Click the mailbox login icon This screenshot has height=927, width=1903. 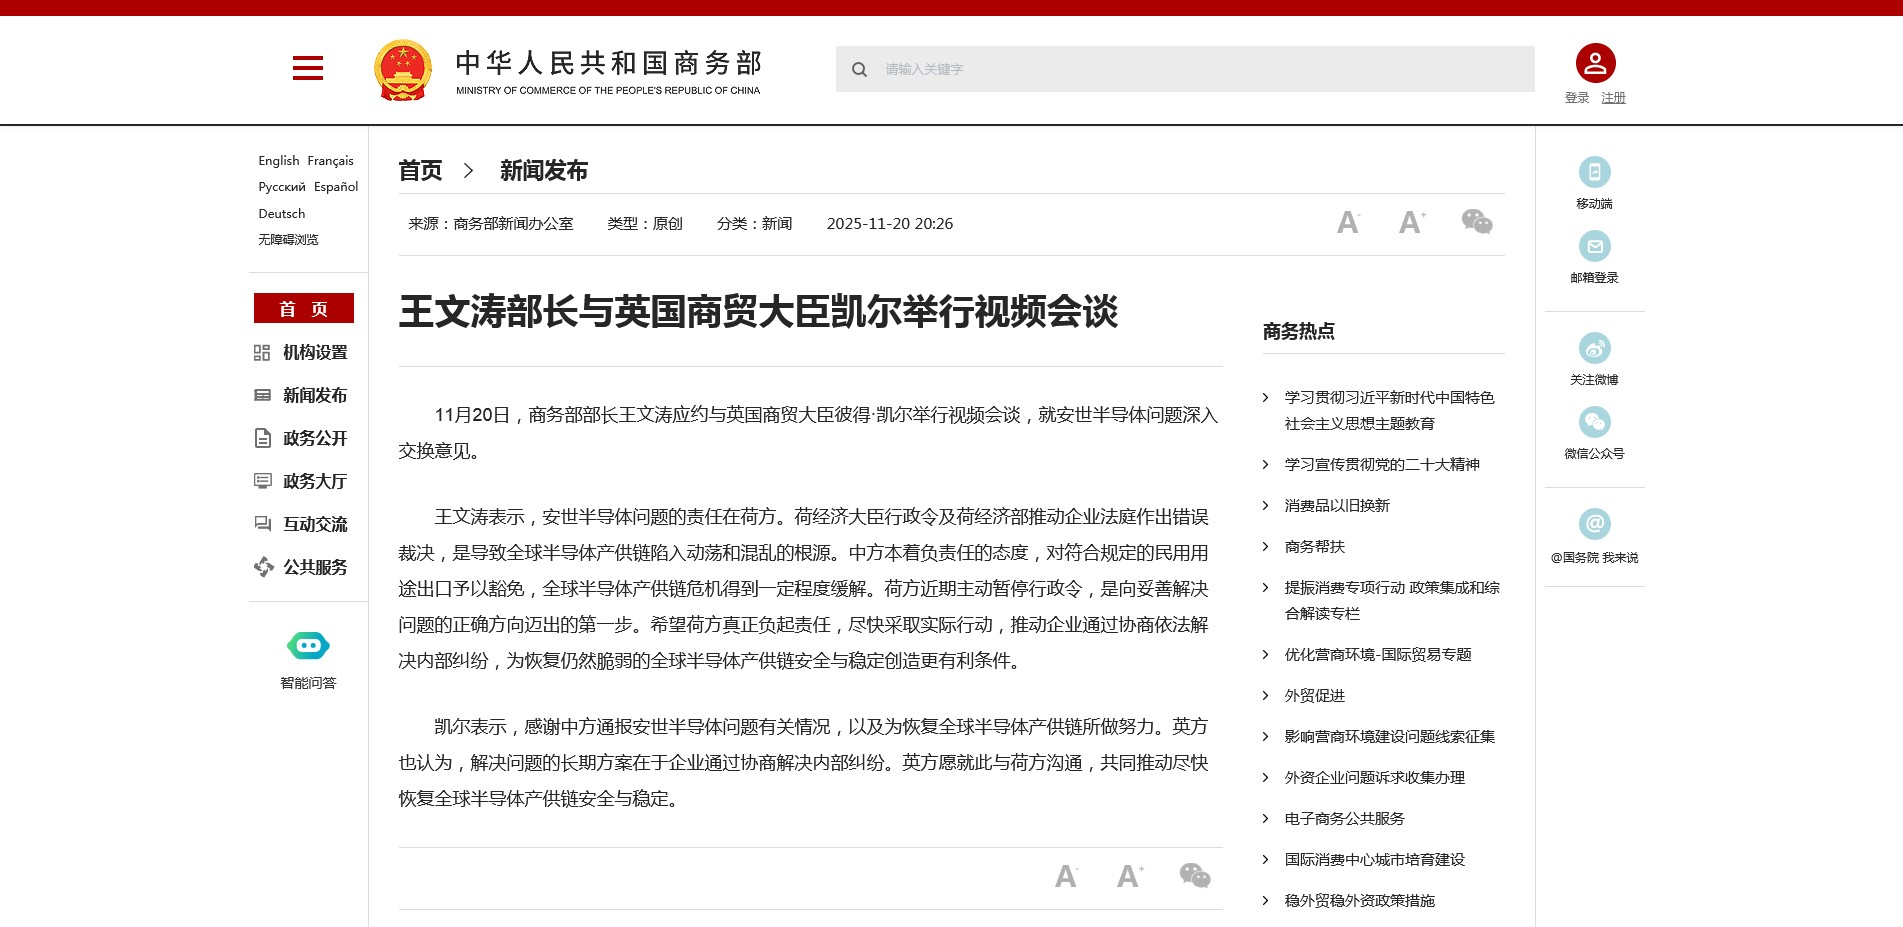[x=1594, y=246]
